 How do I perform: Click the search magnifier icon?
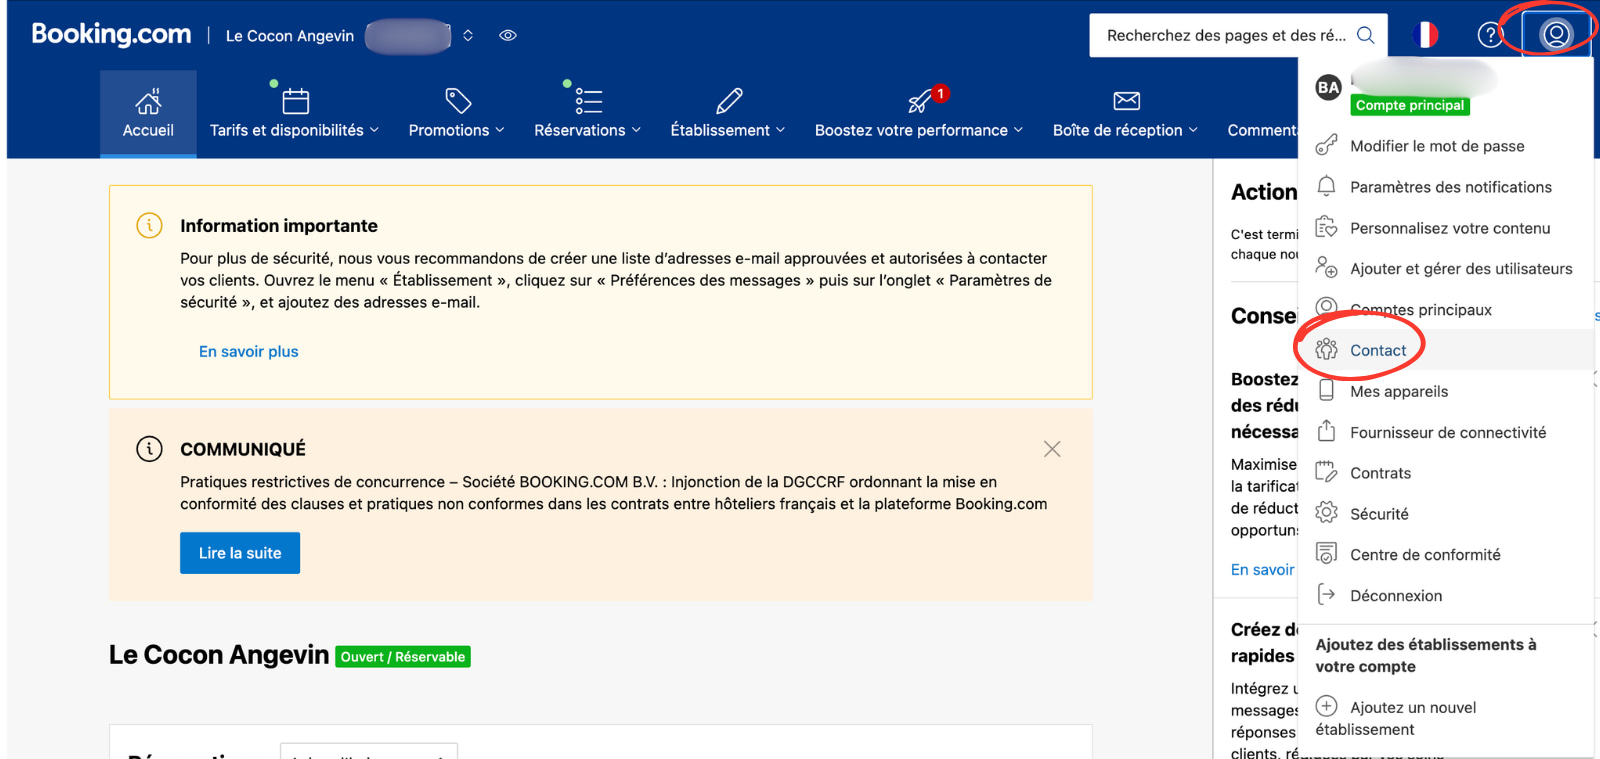[x=1365, y=35]
